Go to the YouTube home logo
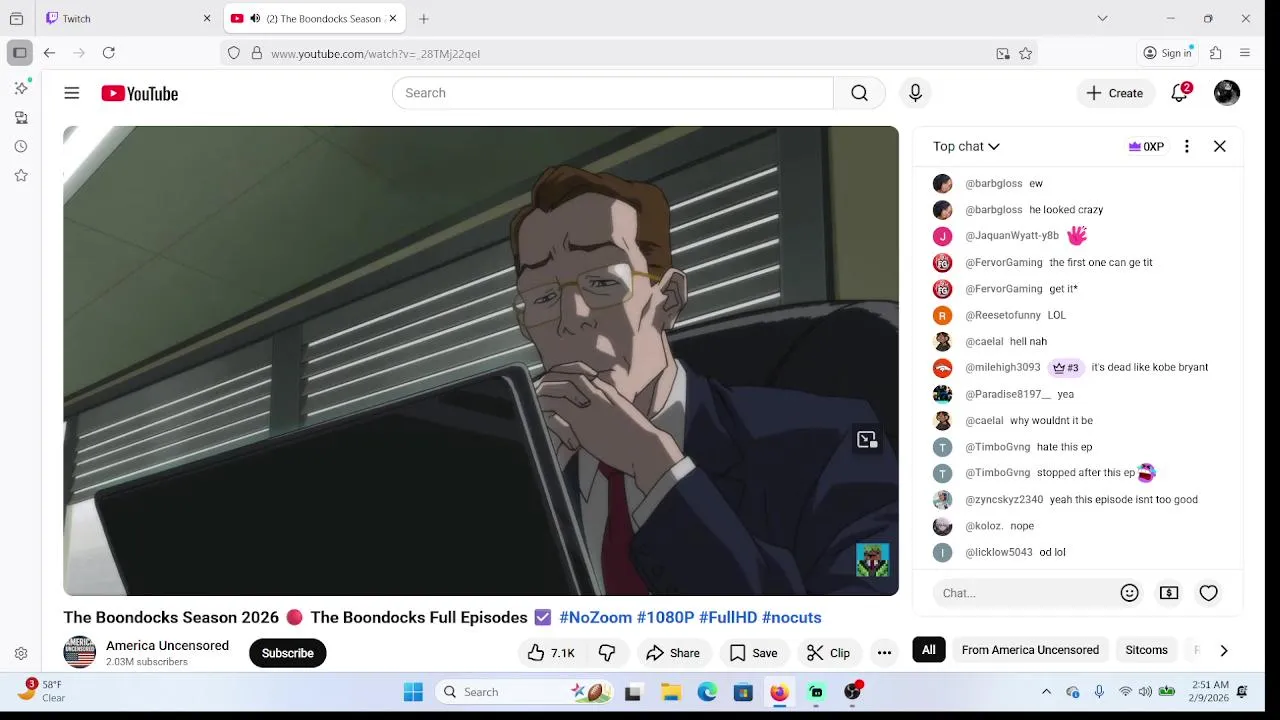The height and width of the screenshot is (720, 1280). pos(139,93)
